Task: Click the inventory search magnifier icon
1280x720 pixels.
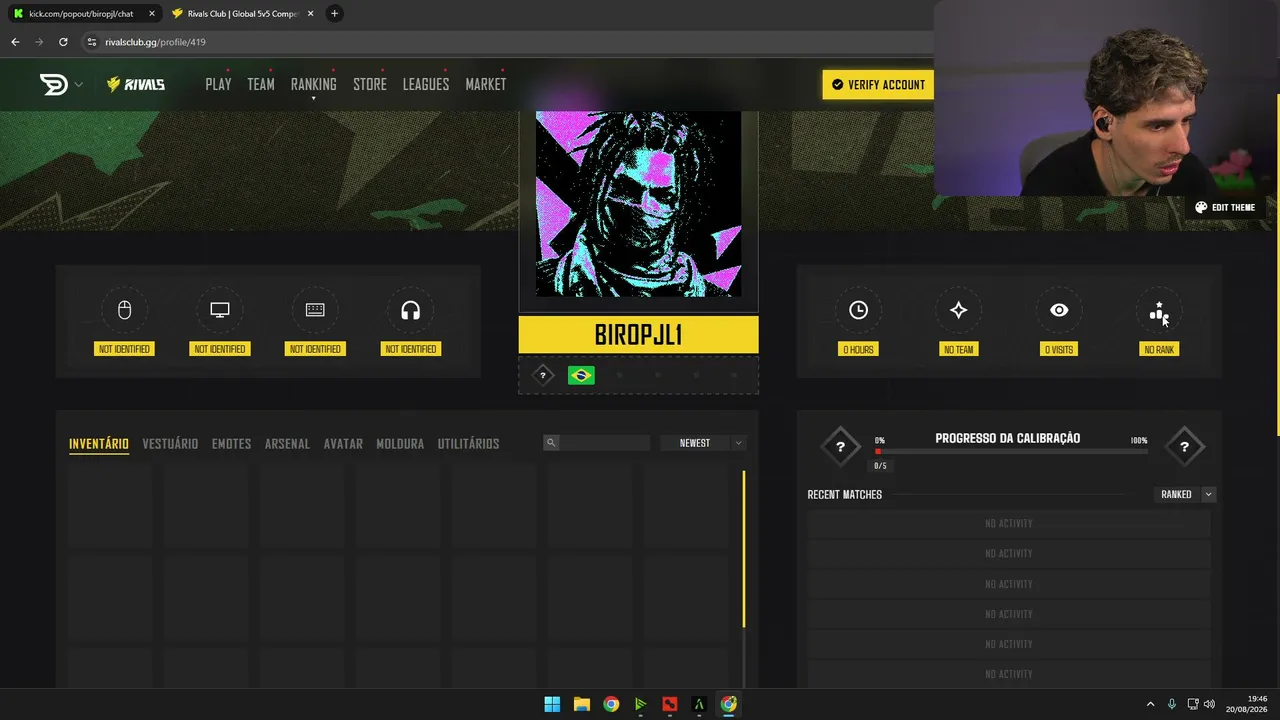Action: coord(550,443)
